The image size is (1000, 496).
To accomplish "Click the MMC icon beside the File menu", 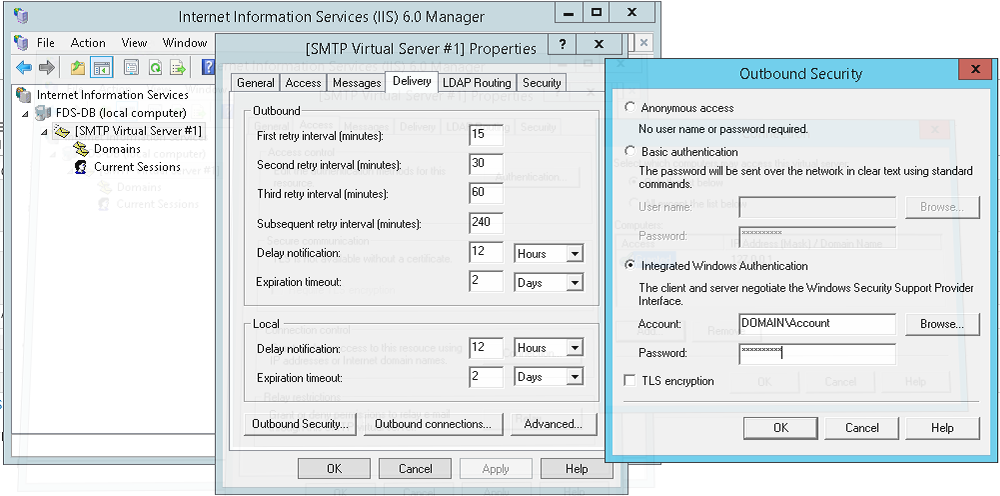I will tap(22, 43).
